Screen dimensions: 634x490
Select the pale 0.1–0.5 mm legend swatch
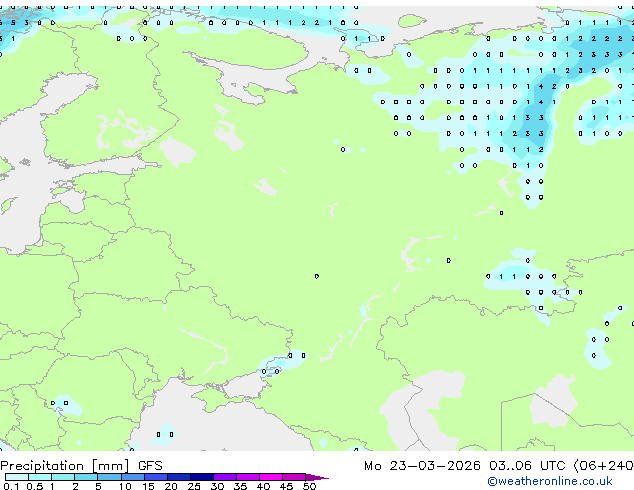point(17,477)
